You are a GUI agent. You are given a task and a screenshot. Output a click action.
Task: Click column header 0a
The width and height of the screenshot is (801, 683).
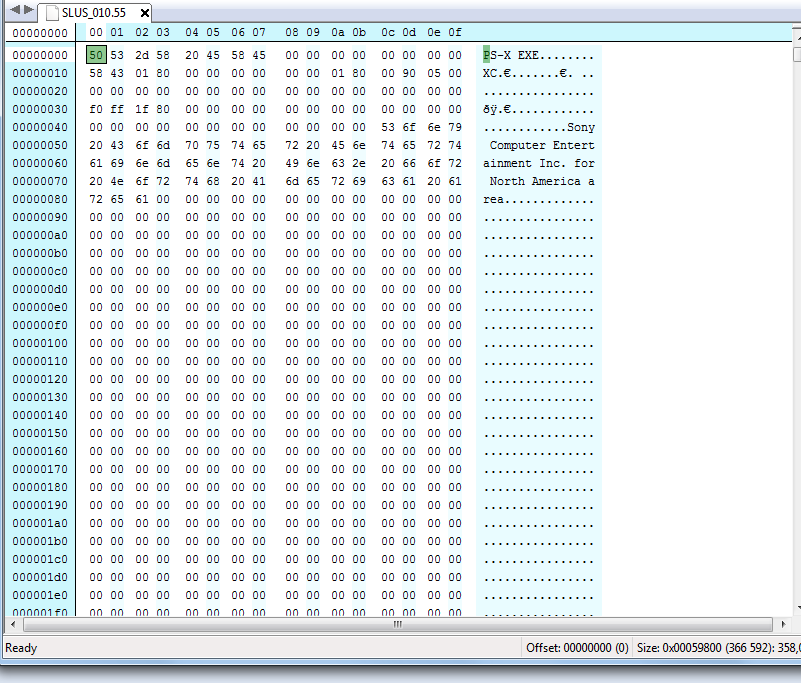click(338, 33)
